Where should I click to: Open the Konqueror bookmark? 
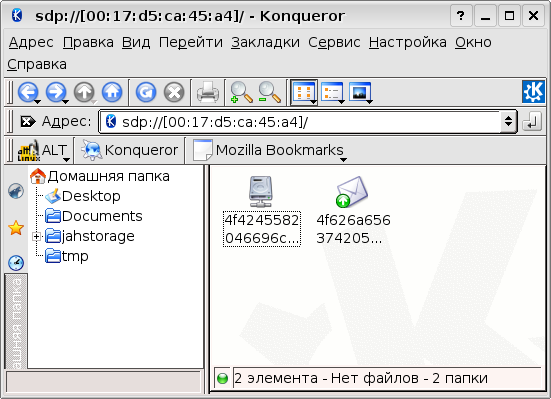coord(129,150)
